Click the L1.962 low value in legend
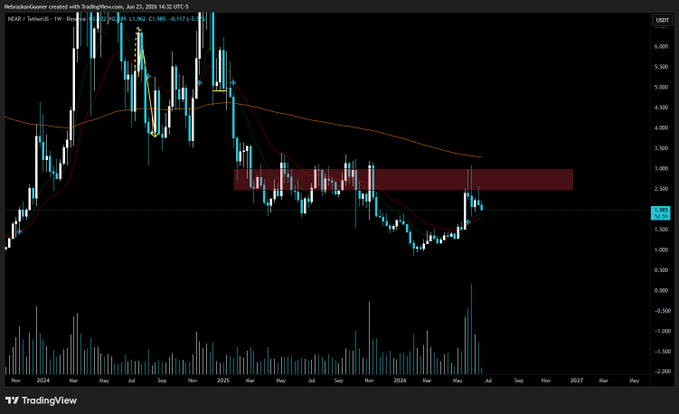This screenshot has height=414, width=679. [137, 19]
